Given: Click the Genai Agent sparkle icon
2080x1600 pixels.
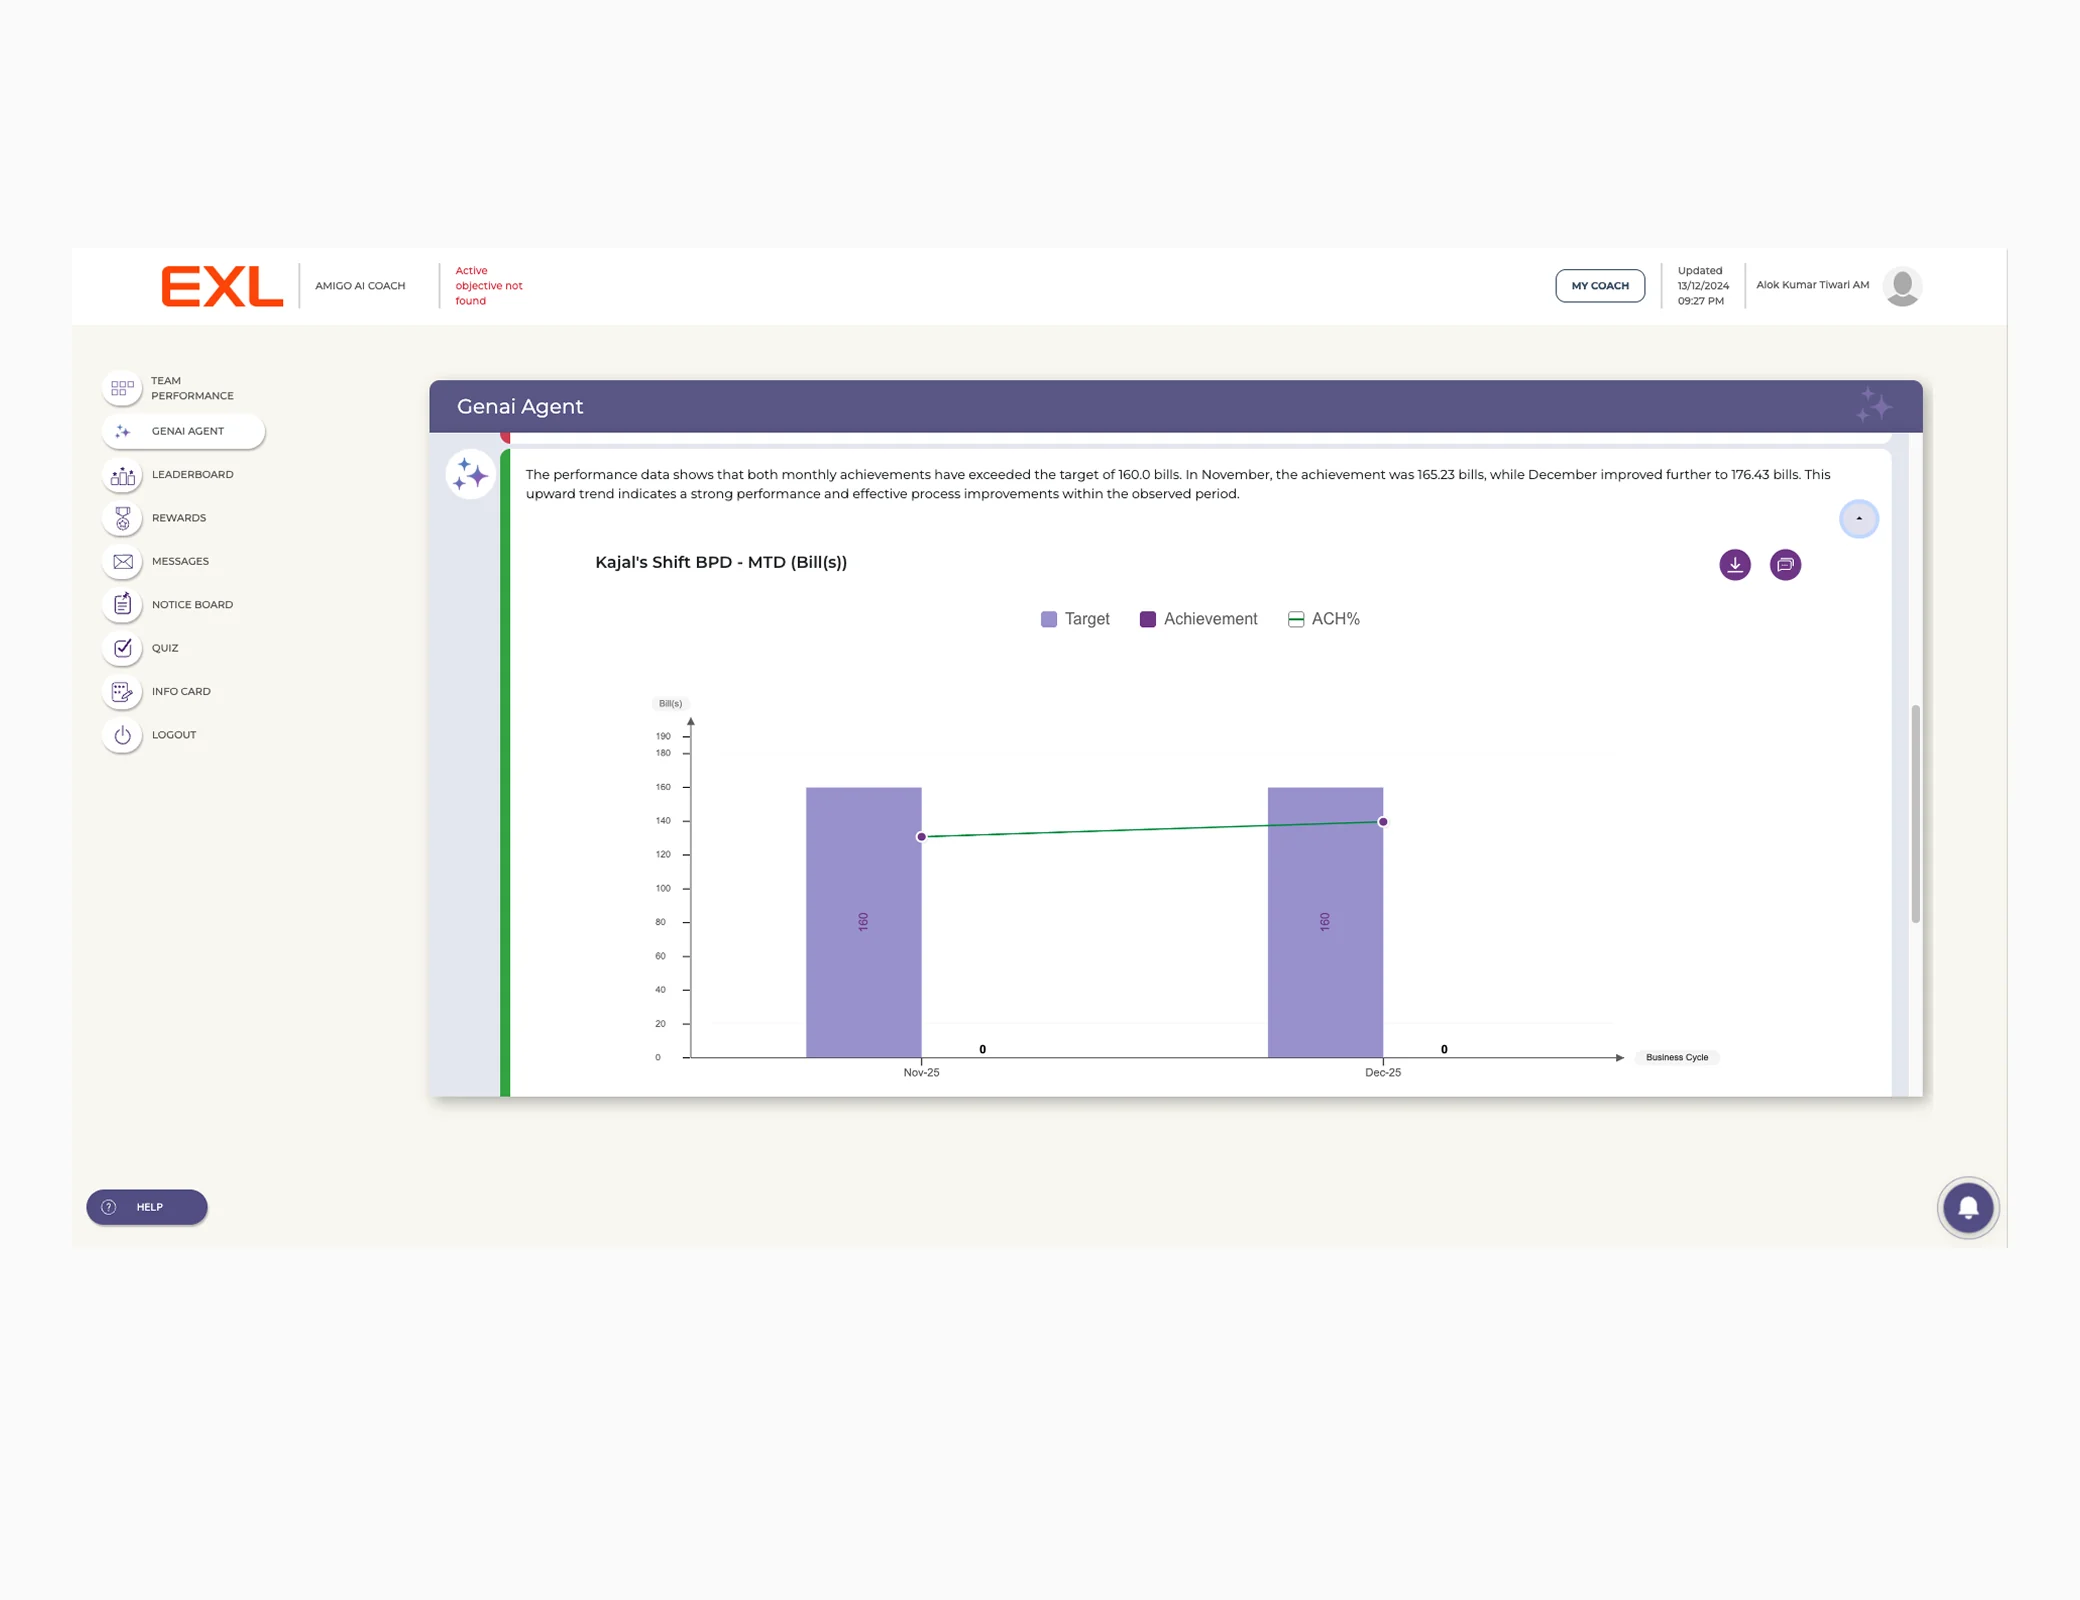Looking at the screenshot, I should click(x=123, y=431).
